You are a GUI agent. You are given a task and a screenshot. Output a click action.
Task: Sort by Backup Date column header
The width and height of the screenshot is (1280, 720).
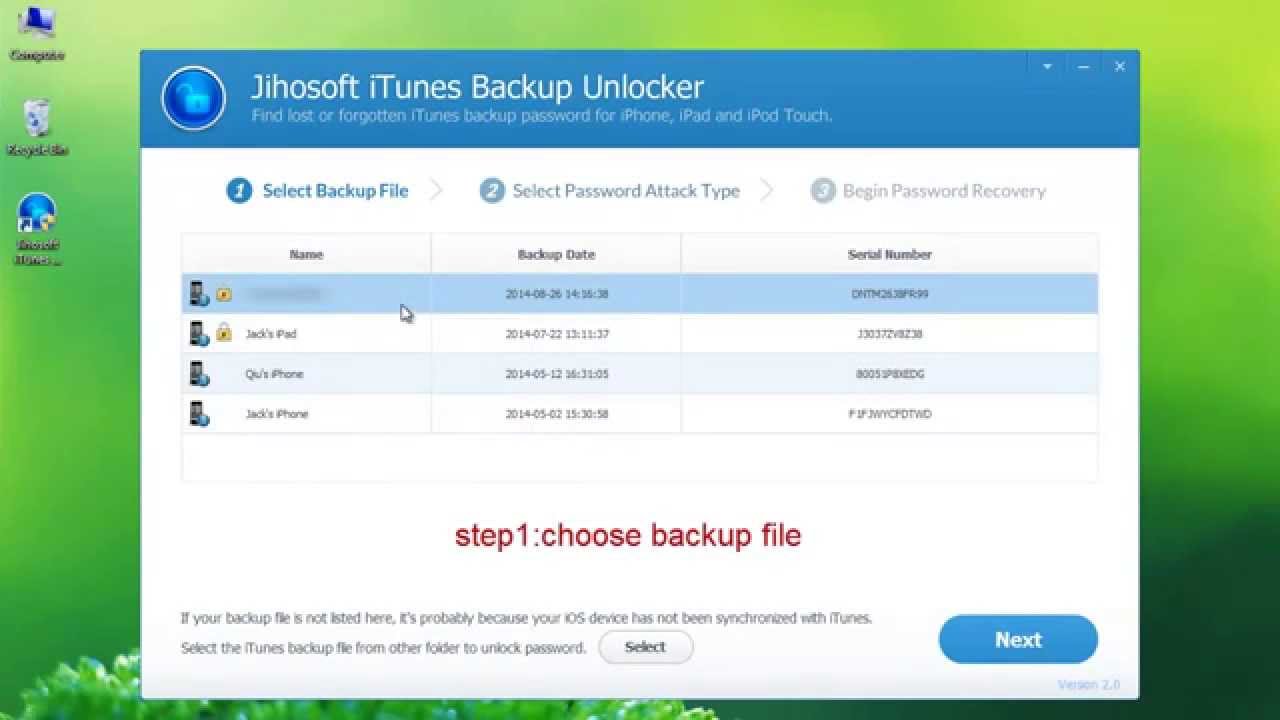pos(556,254)
